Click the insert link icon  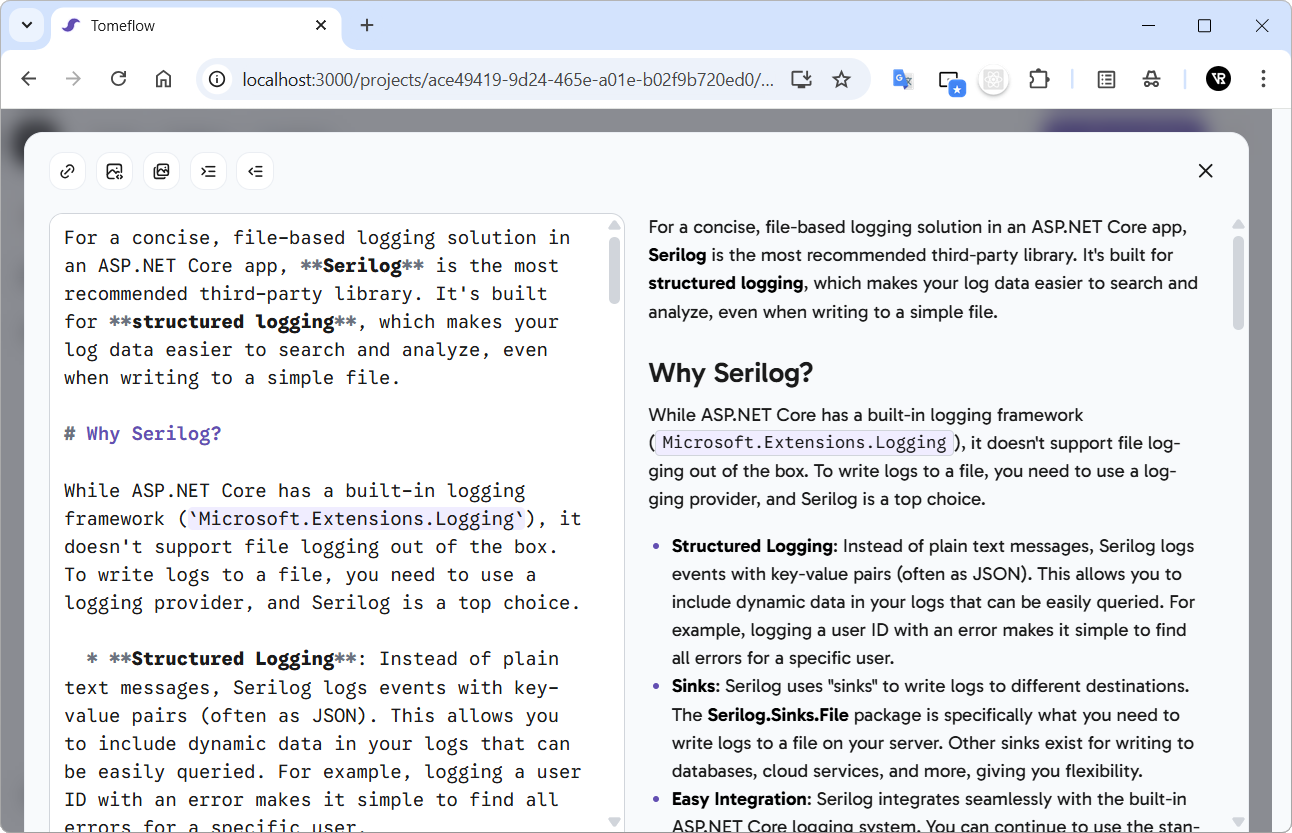[67, 171]
